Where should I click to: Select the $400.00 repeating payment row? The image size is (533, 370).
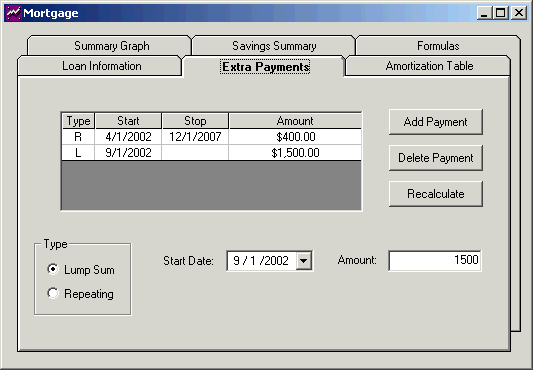tap(211, 137)
